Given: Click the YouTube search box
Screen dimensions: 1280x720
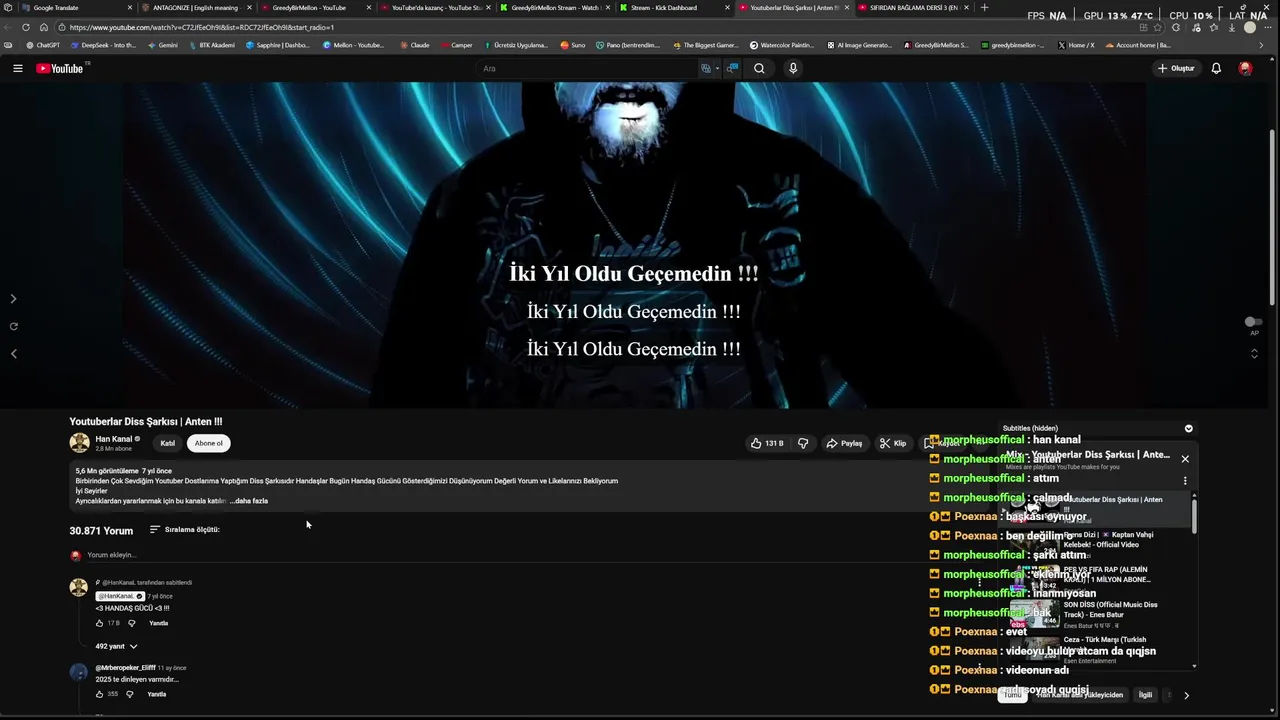Looking at the screenshot, I should tap(588, 68).
